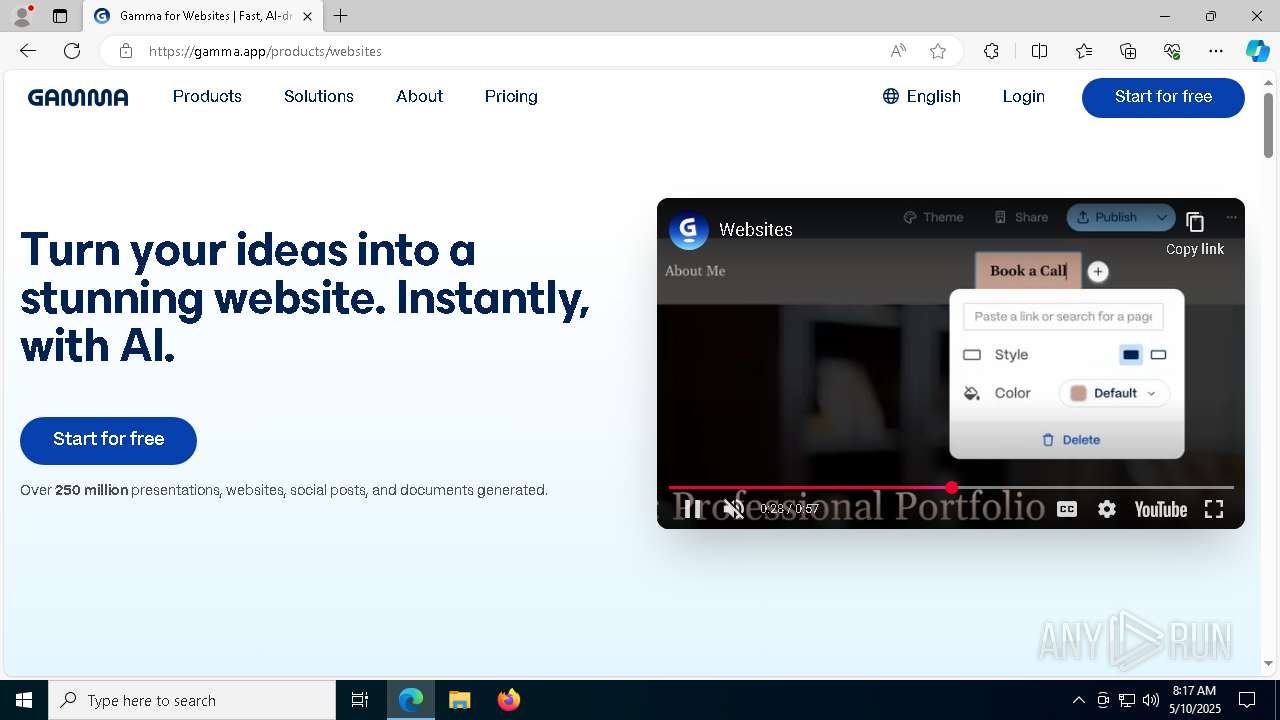Refresh the page
The height and width of the screenshot is (720, 1280).
[72, 51]
